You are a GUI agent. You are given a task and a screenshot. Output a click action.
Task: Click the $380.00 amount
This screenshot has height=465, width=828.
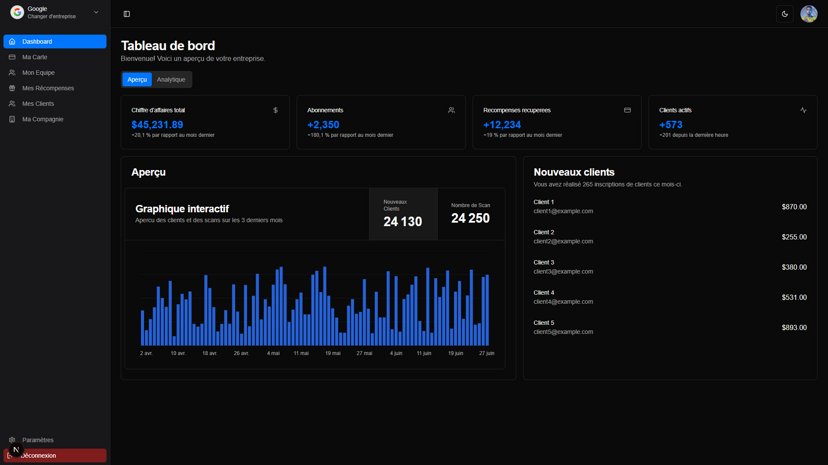click(x=794, y=268)
